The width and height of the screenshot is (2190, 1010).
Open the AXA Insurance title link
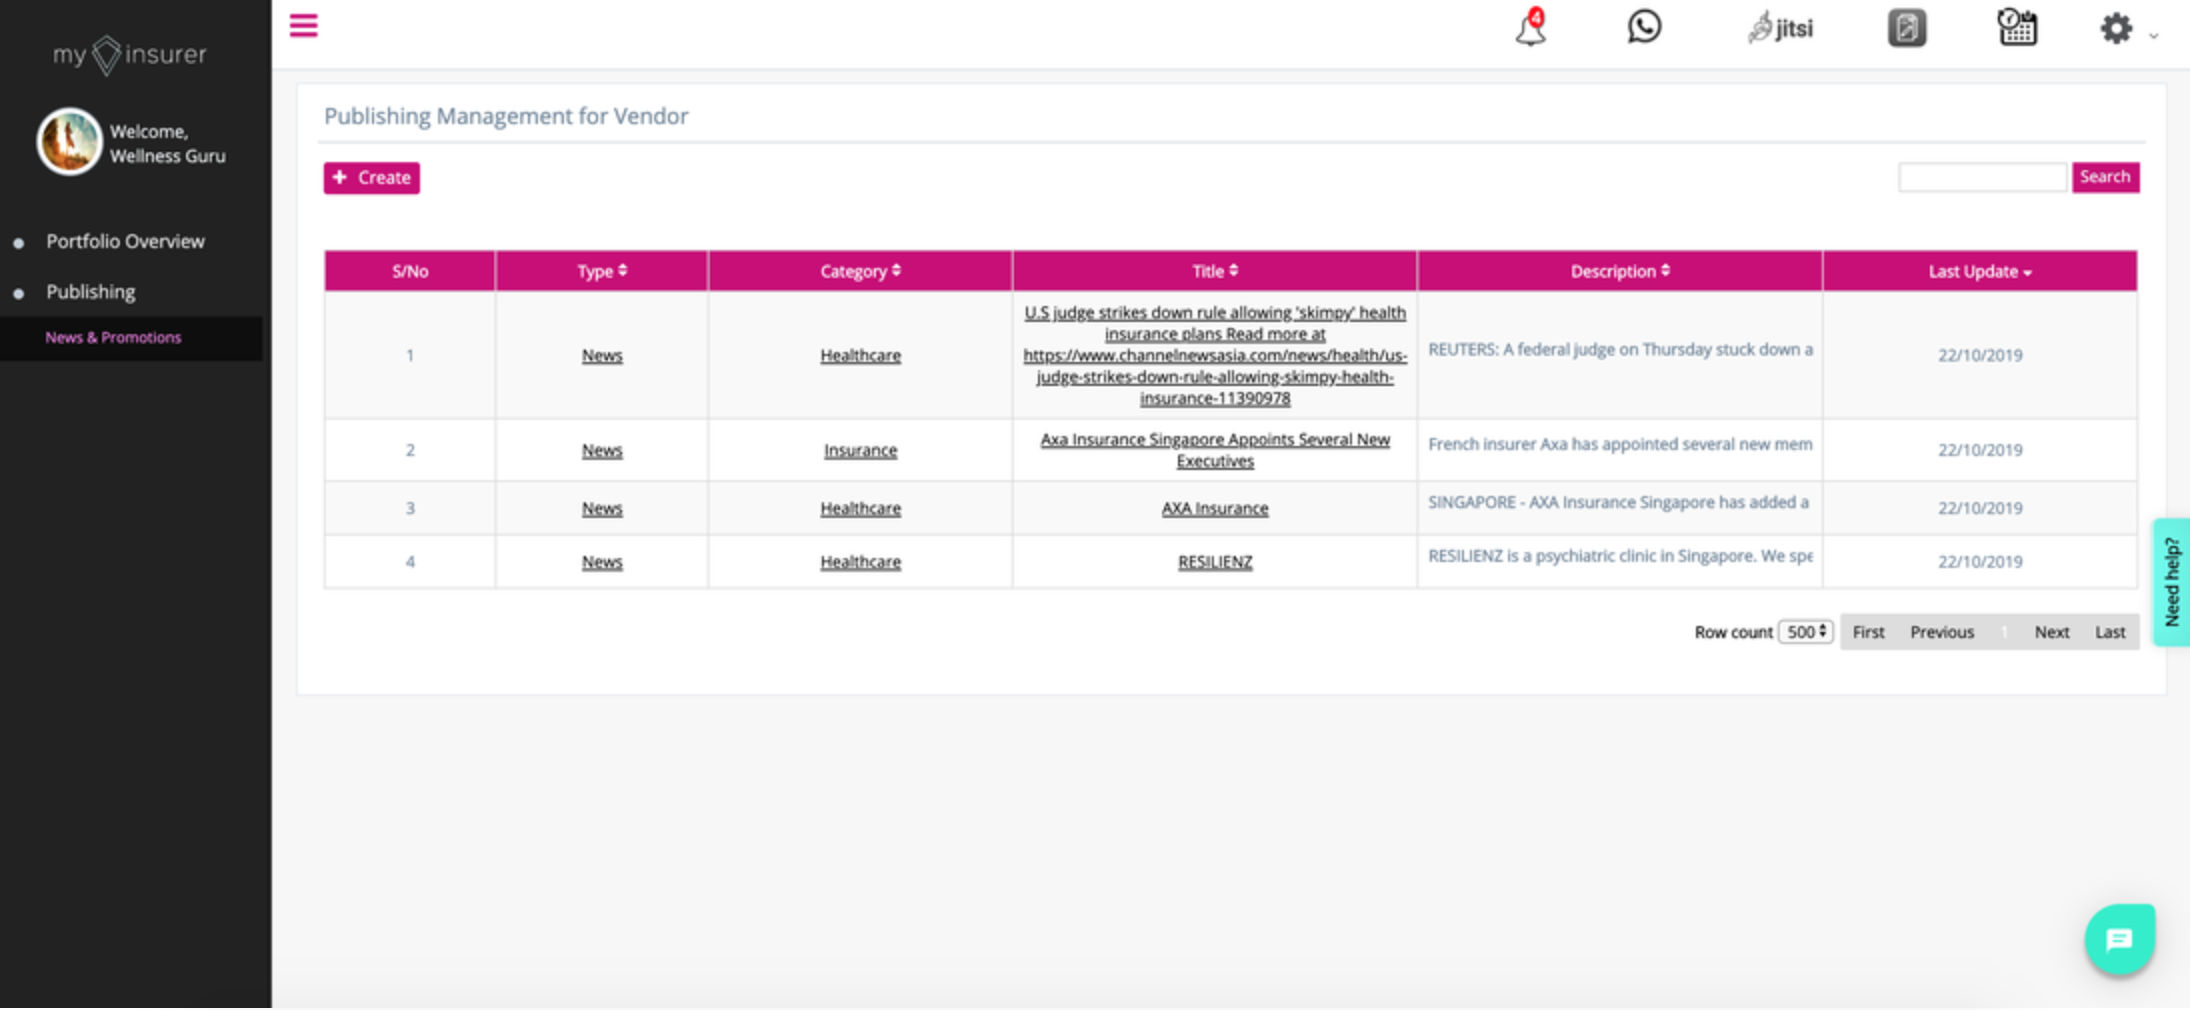point(1215,508)
